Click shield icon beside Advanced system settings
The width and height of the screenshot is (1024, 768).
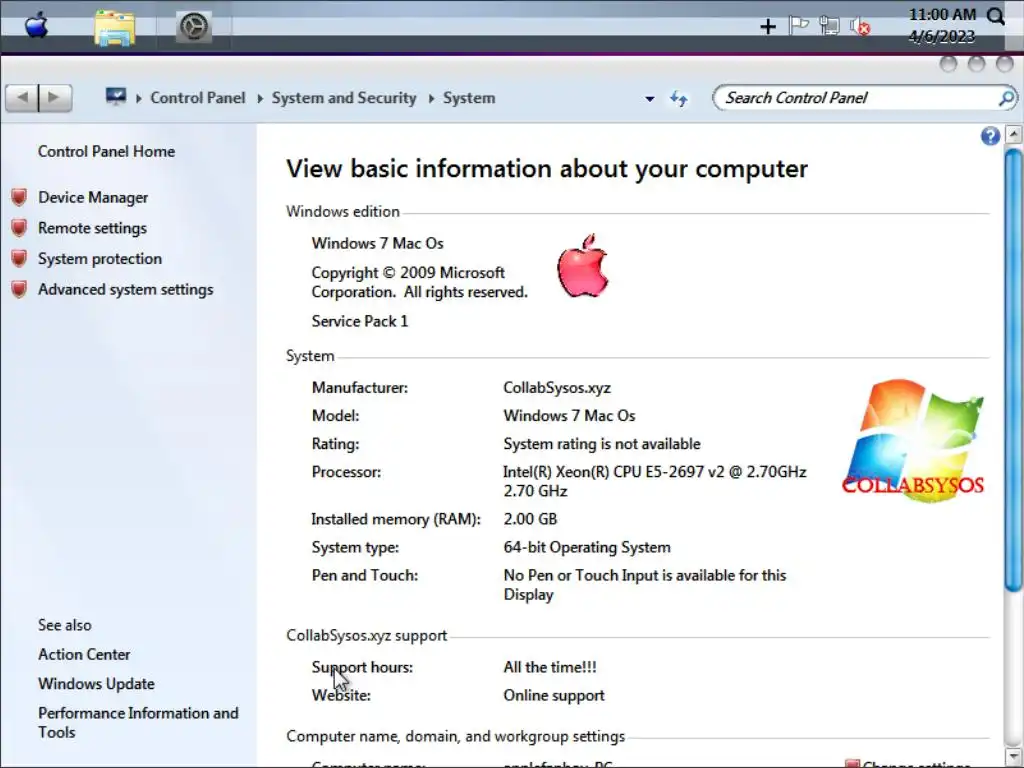[20, 289]
